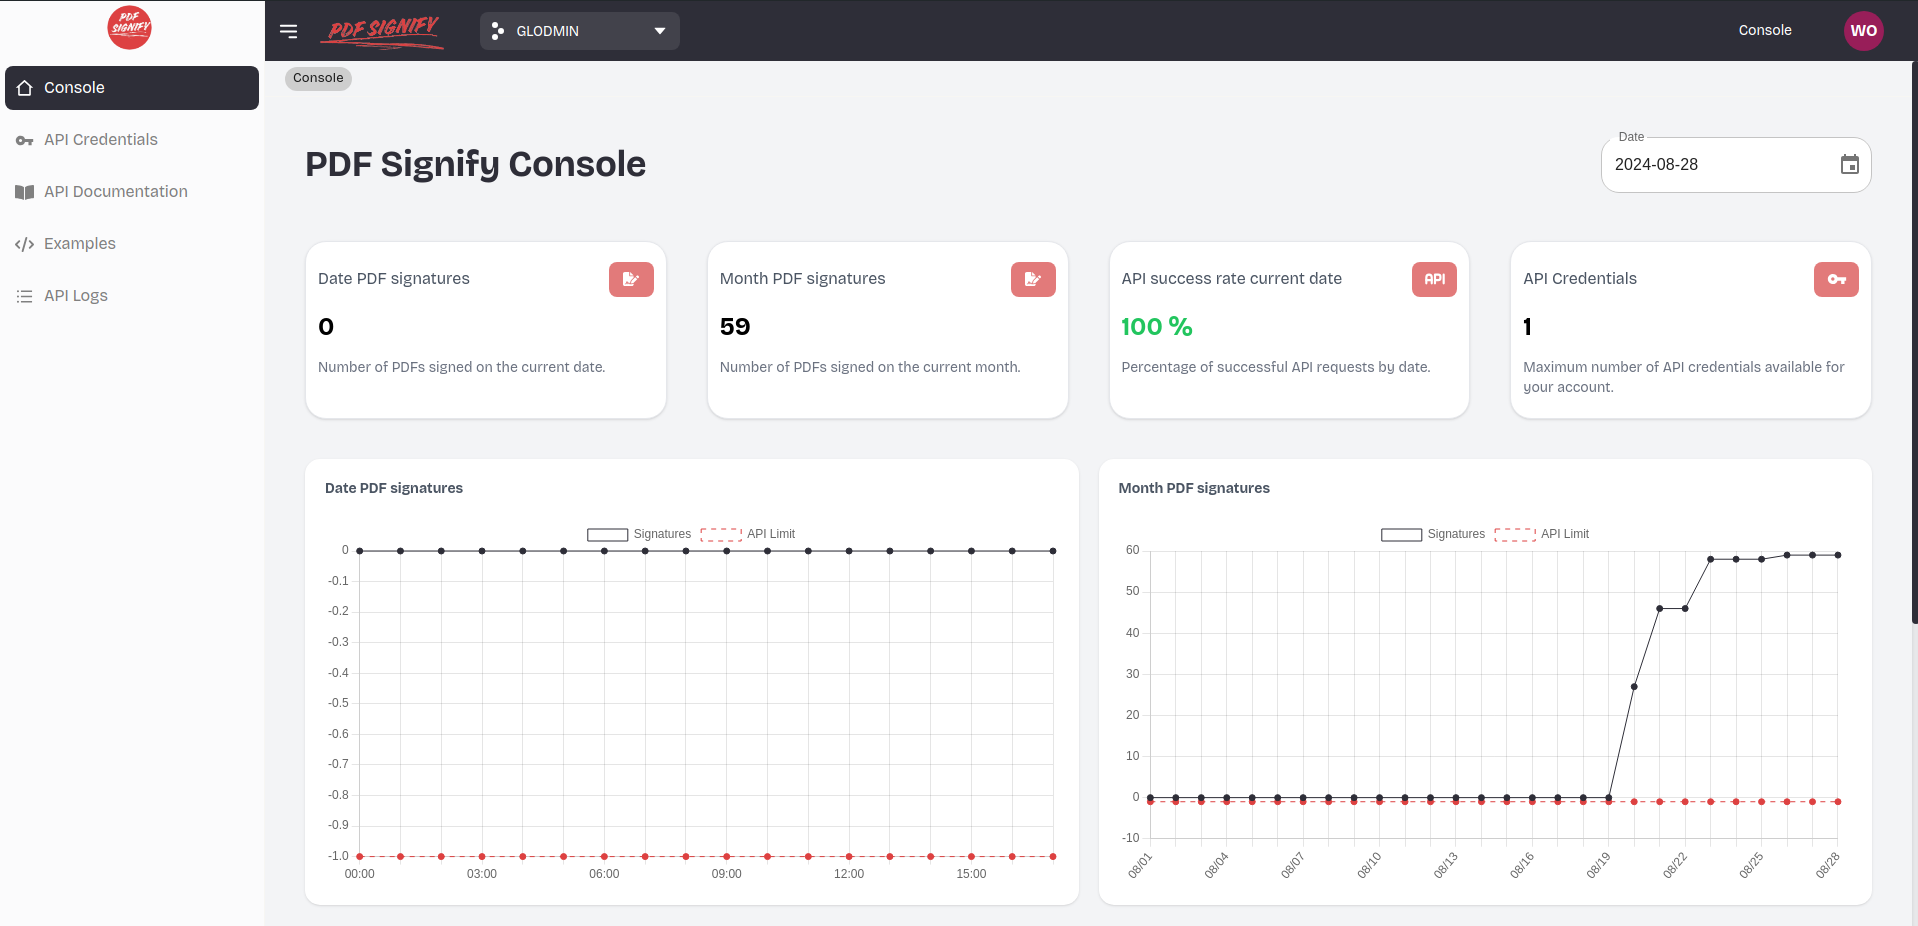Click the Month chart data point at value 27

click(1634, 687)
